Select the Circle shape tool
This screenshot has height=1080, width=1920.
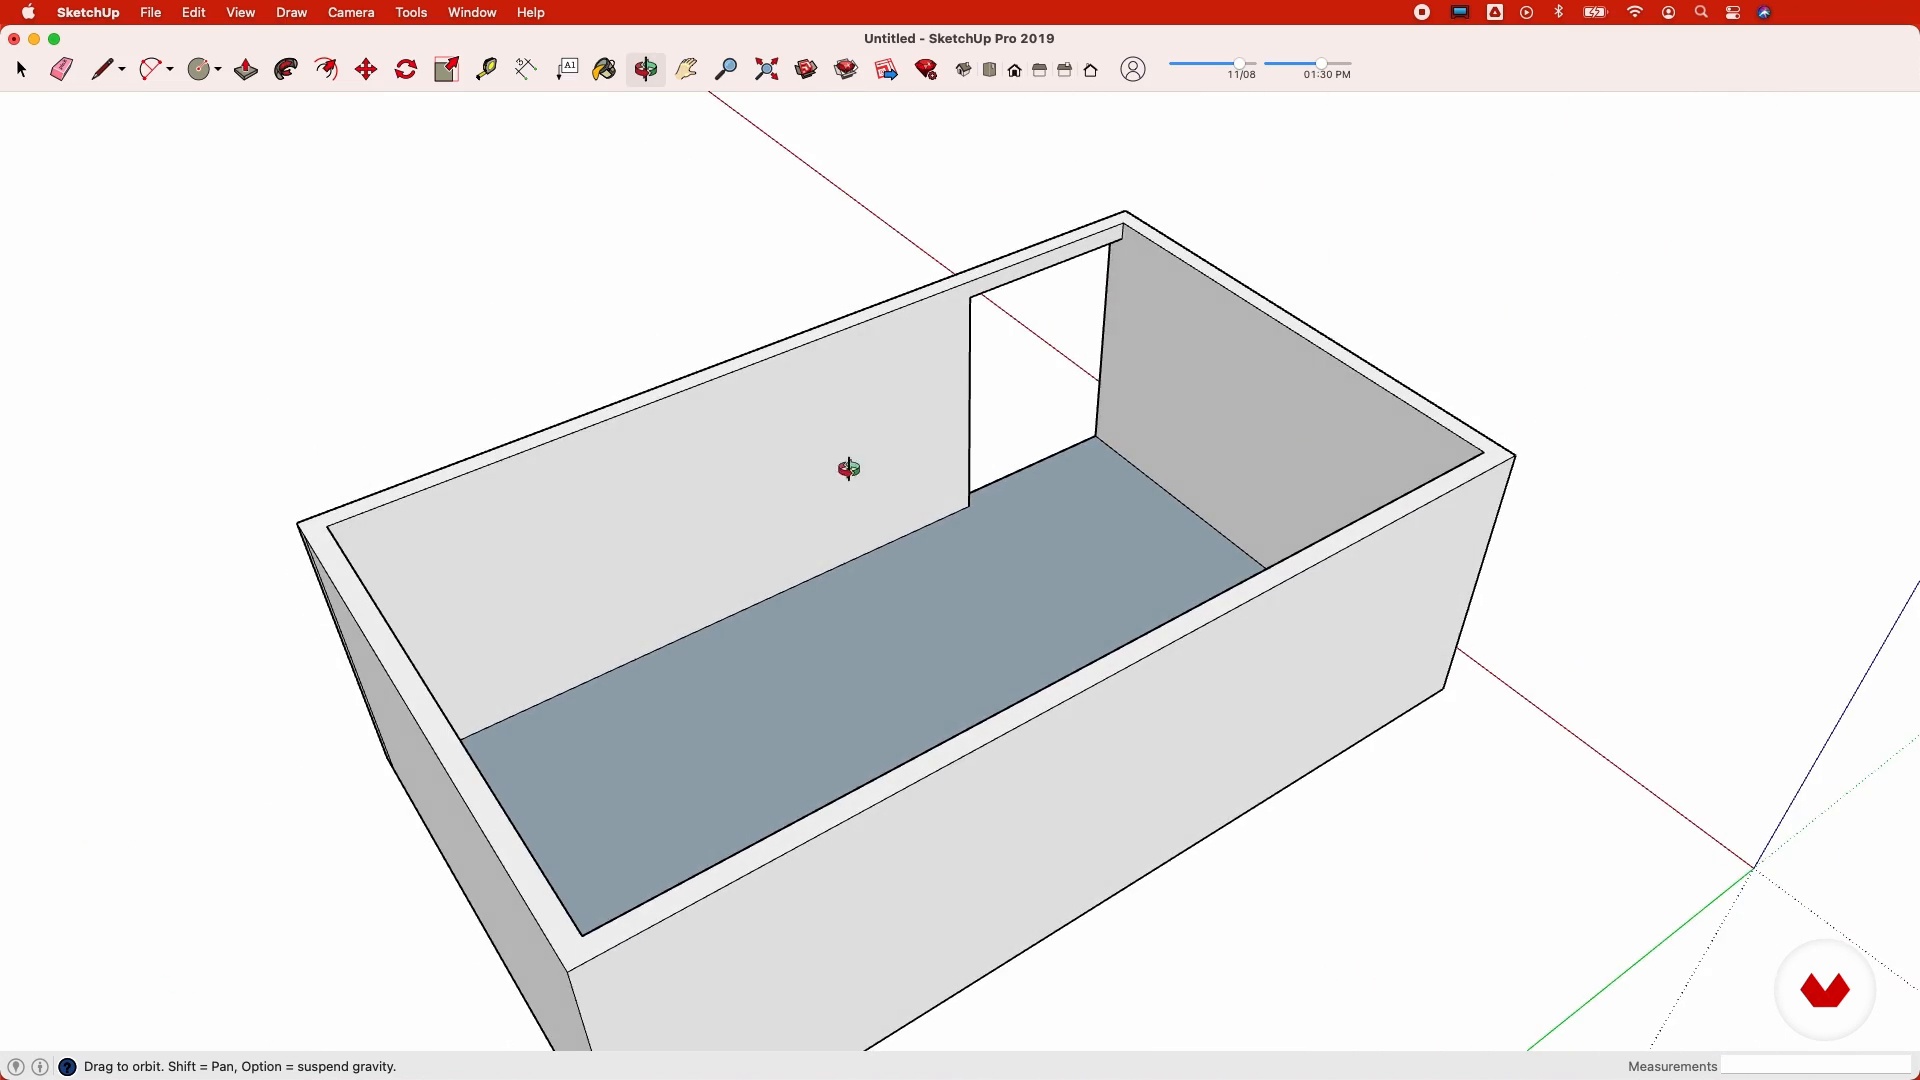click(x=200, y=69)
